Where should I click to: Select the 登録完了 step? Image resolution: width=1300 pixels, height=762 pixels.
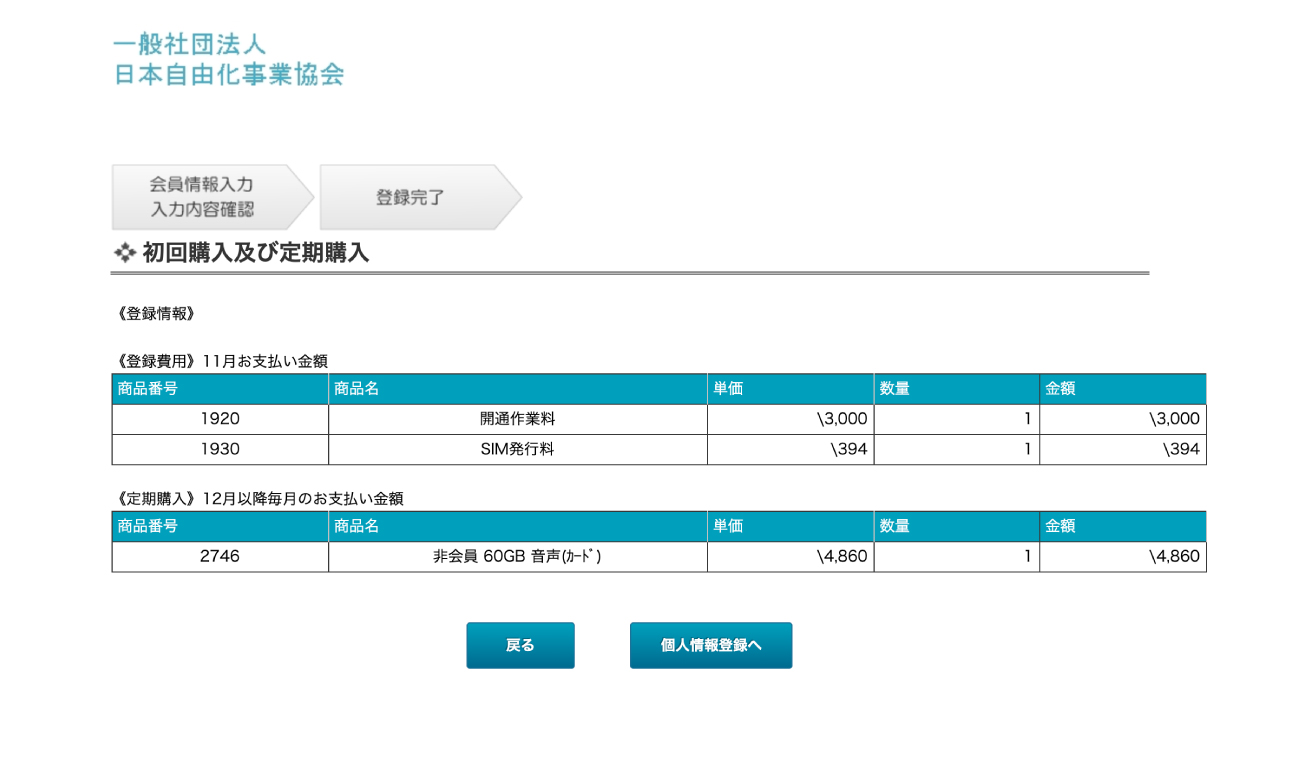pos(410,197)
